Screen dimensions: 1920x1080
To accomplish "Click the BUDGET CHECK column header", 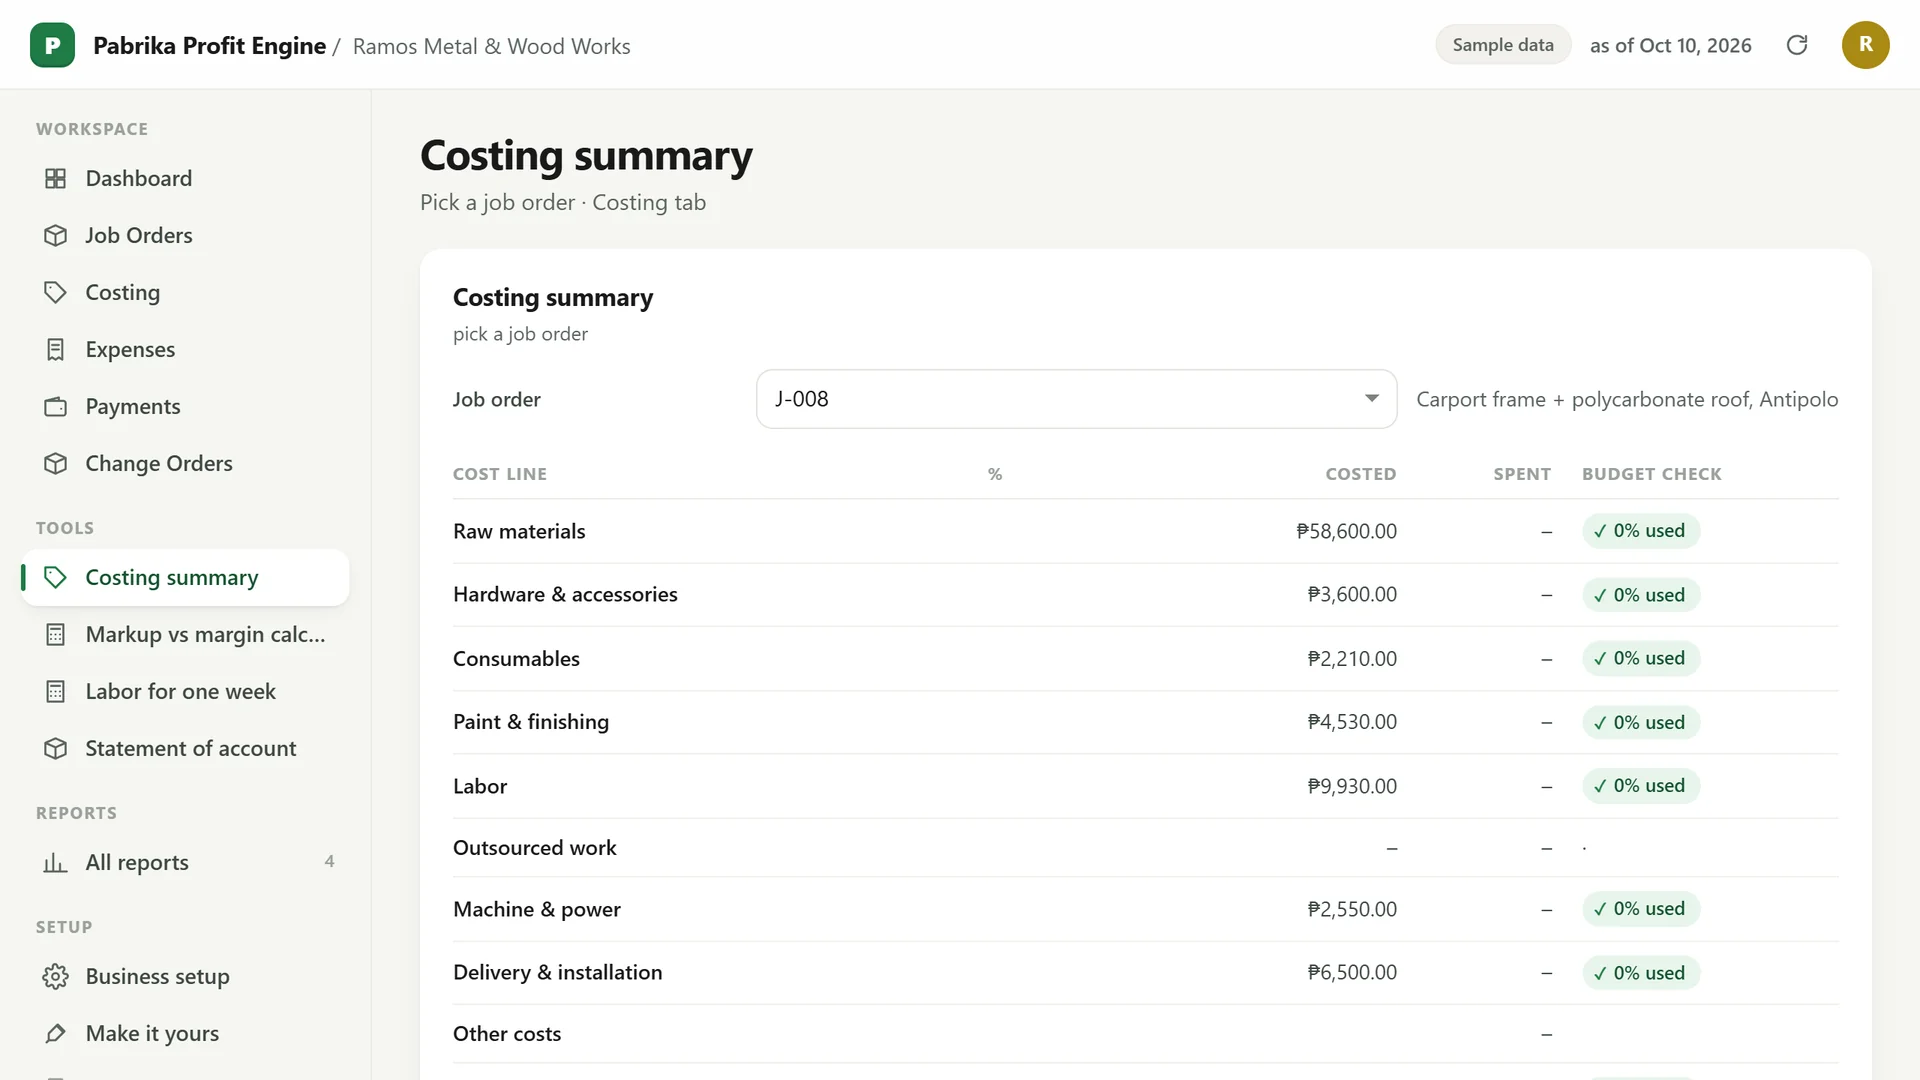I will 1652,474.
